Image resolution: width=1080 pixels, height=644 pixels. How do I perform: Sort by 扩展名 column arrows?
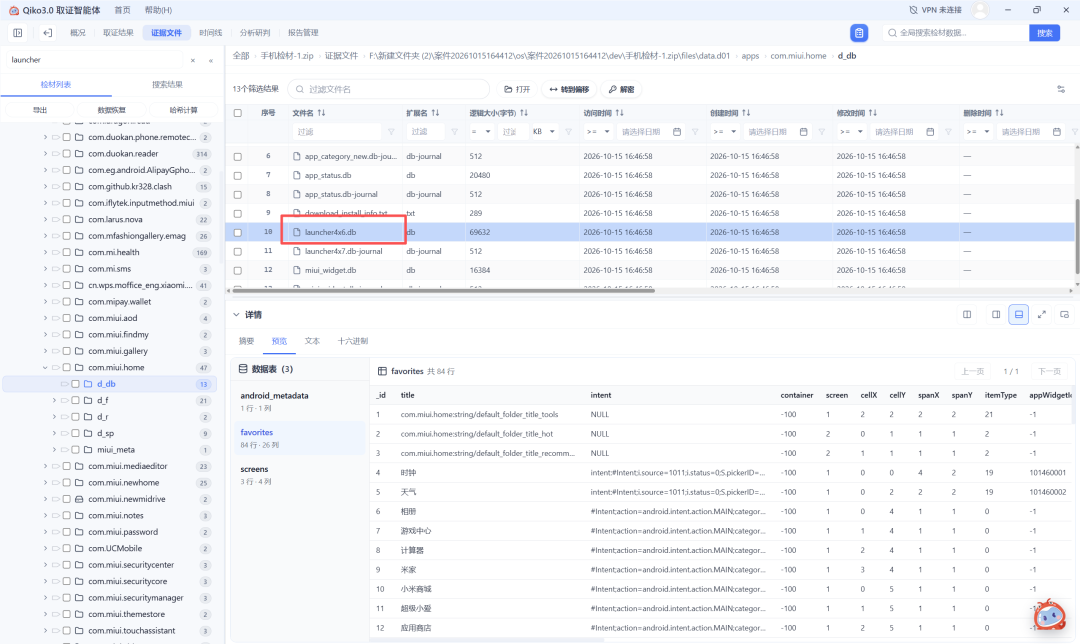coord(435,113)
